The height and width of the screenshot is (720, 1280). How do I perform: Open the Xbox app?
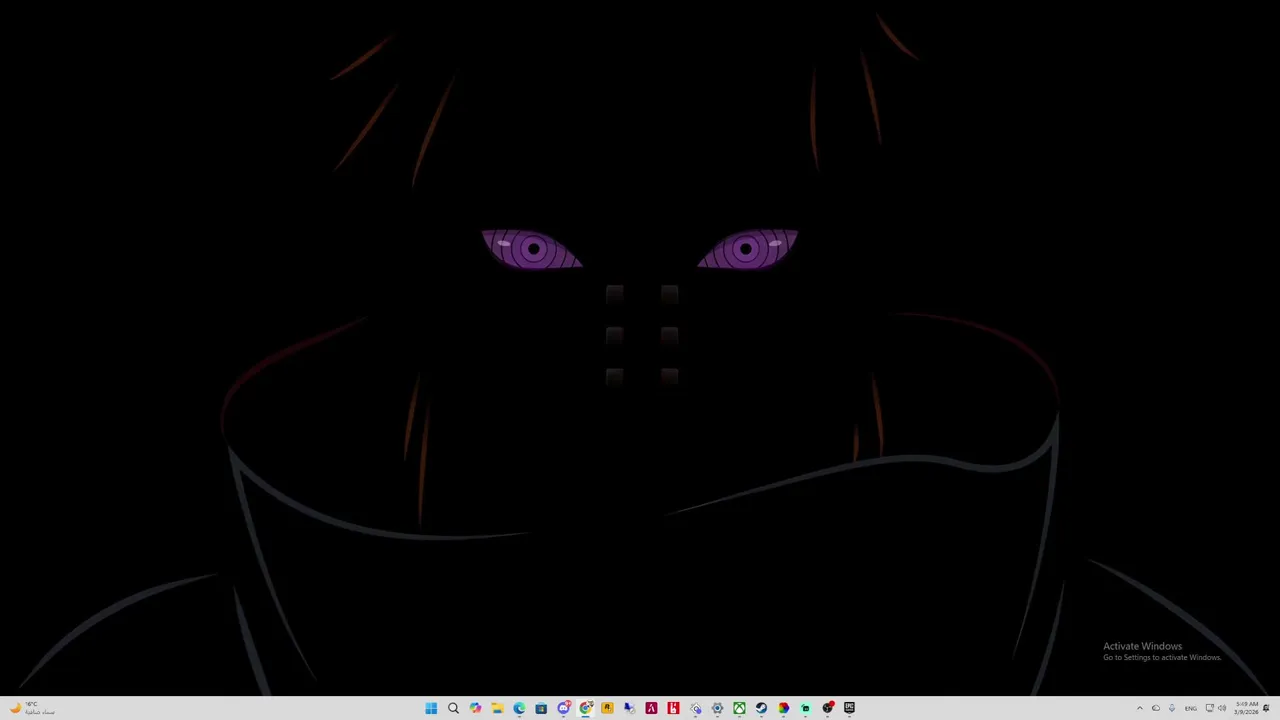tap(739, 708)
